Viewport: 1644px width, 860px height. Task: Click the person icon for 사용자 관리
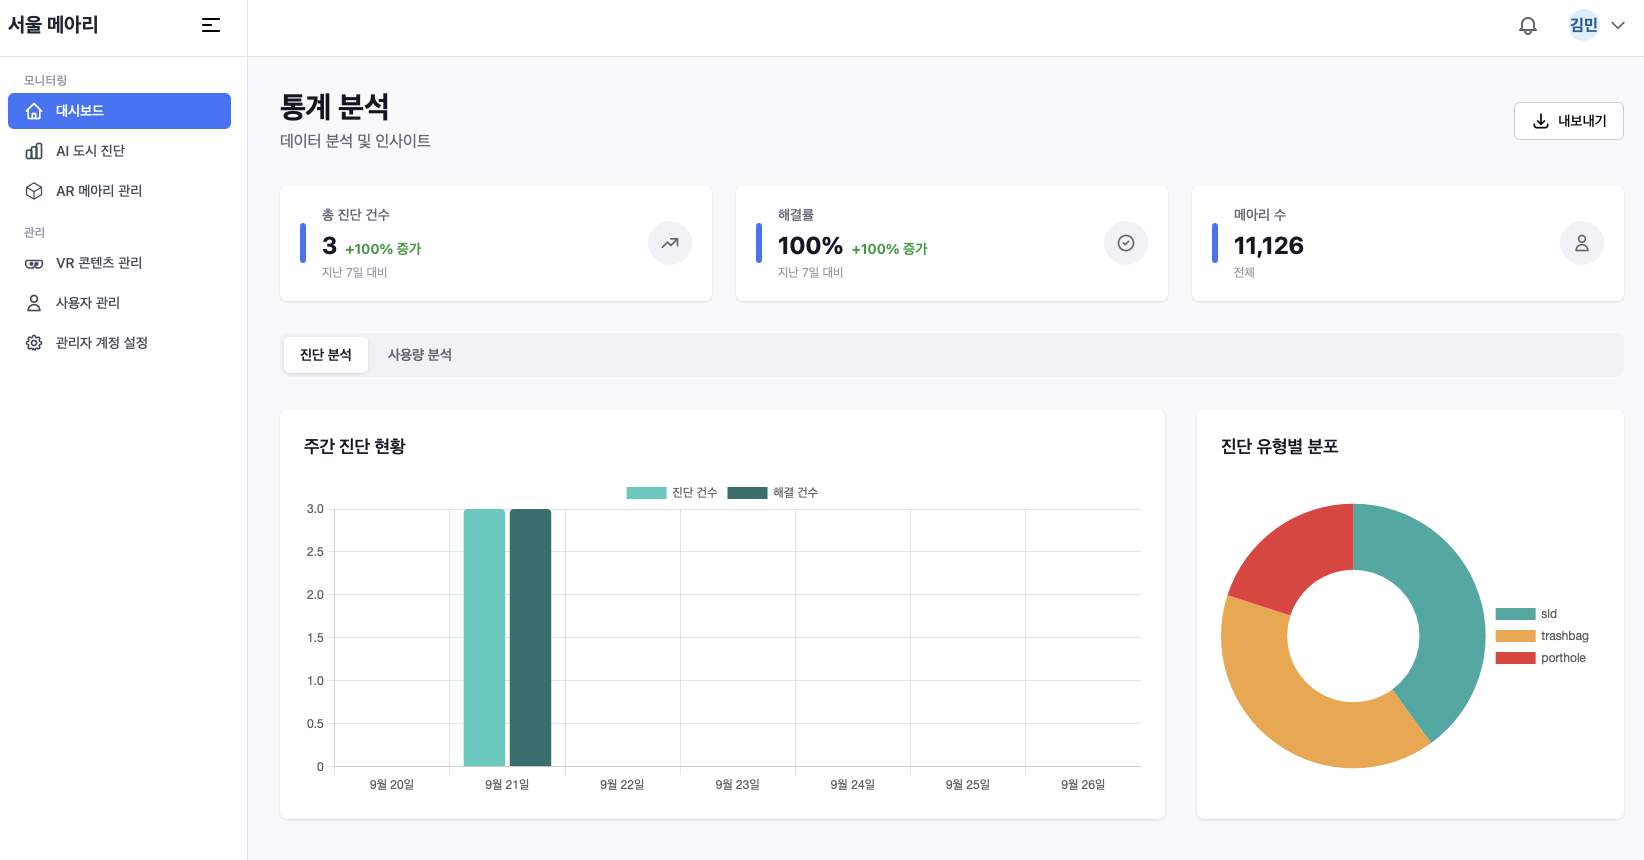click(x=34, y=303)
